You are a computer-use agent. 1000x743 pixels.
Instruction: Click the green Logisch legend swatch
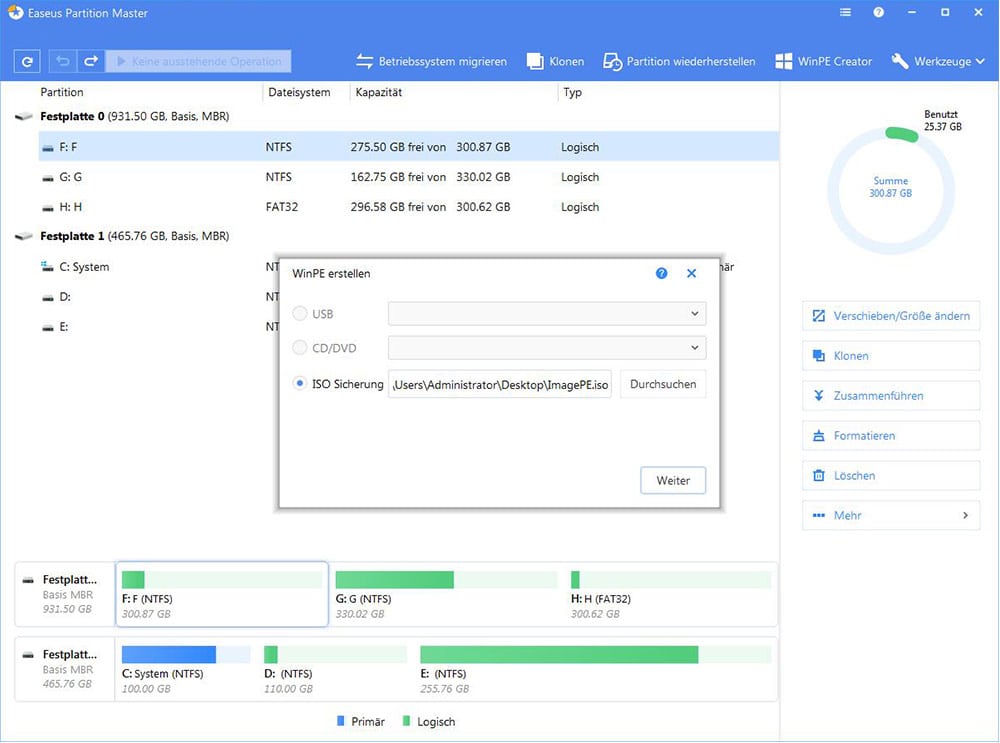(x=406, y=721)
